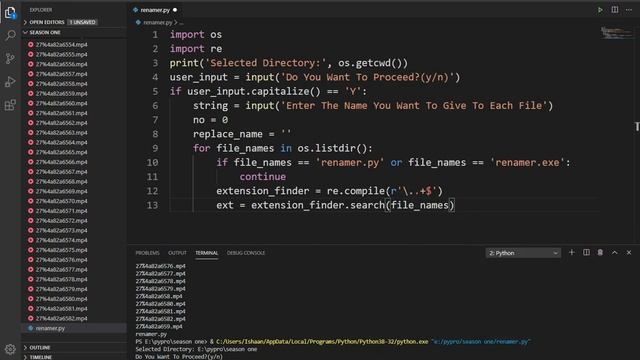The image size is (640, 360).
Task: Collapse the Season One folder section
Action: pos(45,32)
